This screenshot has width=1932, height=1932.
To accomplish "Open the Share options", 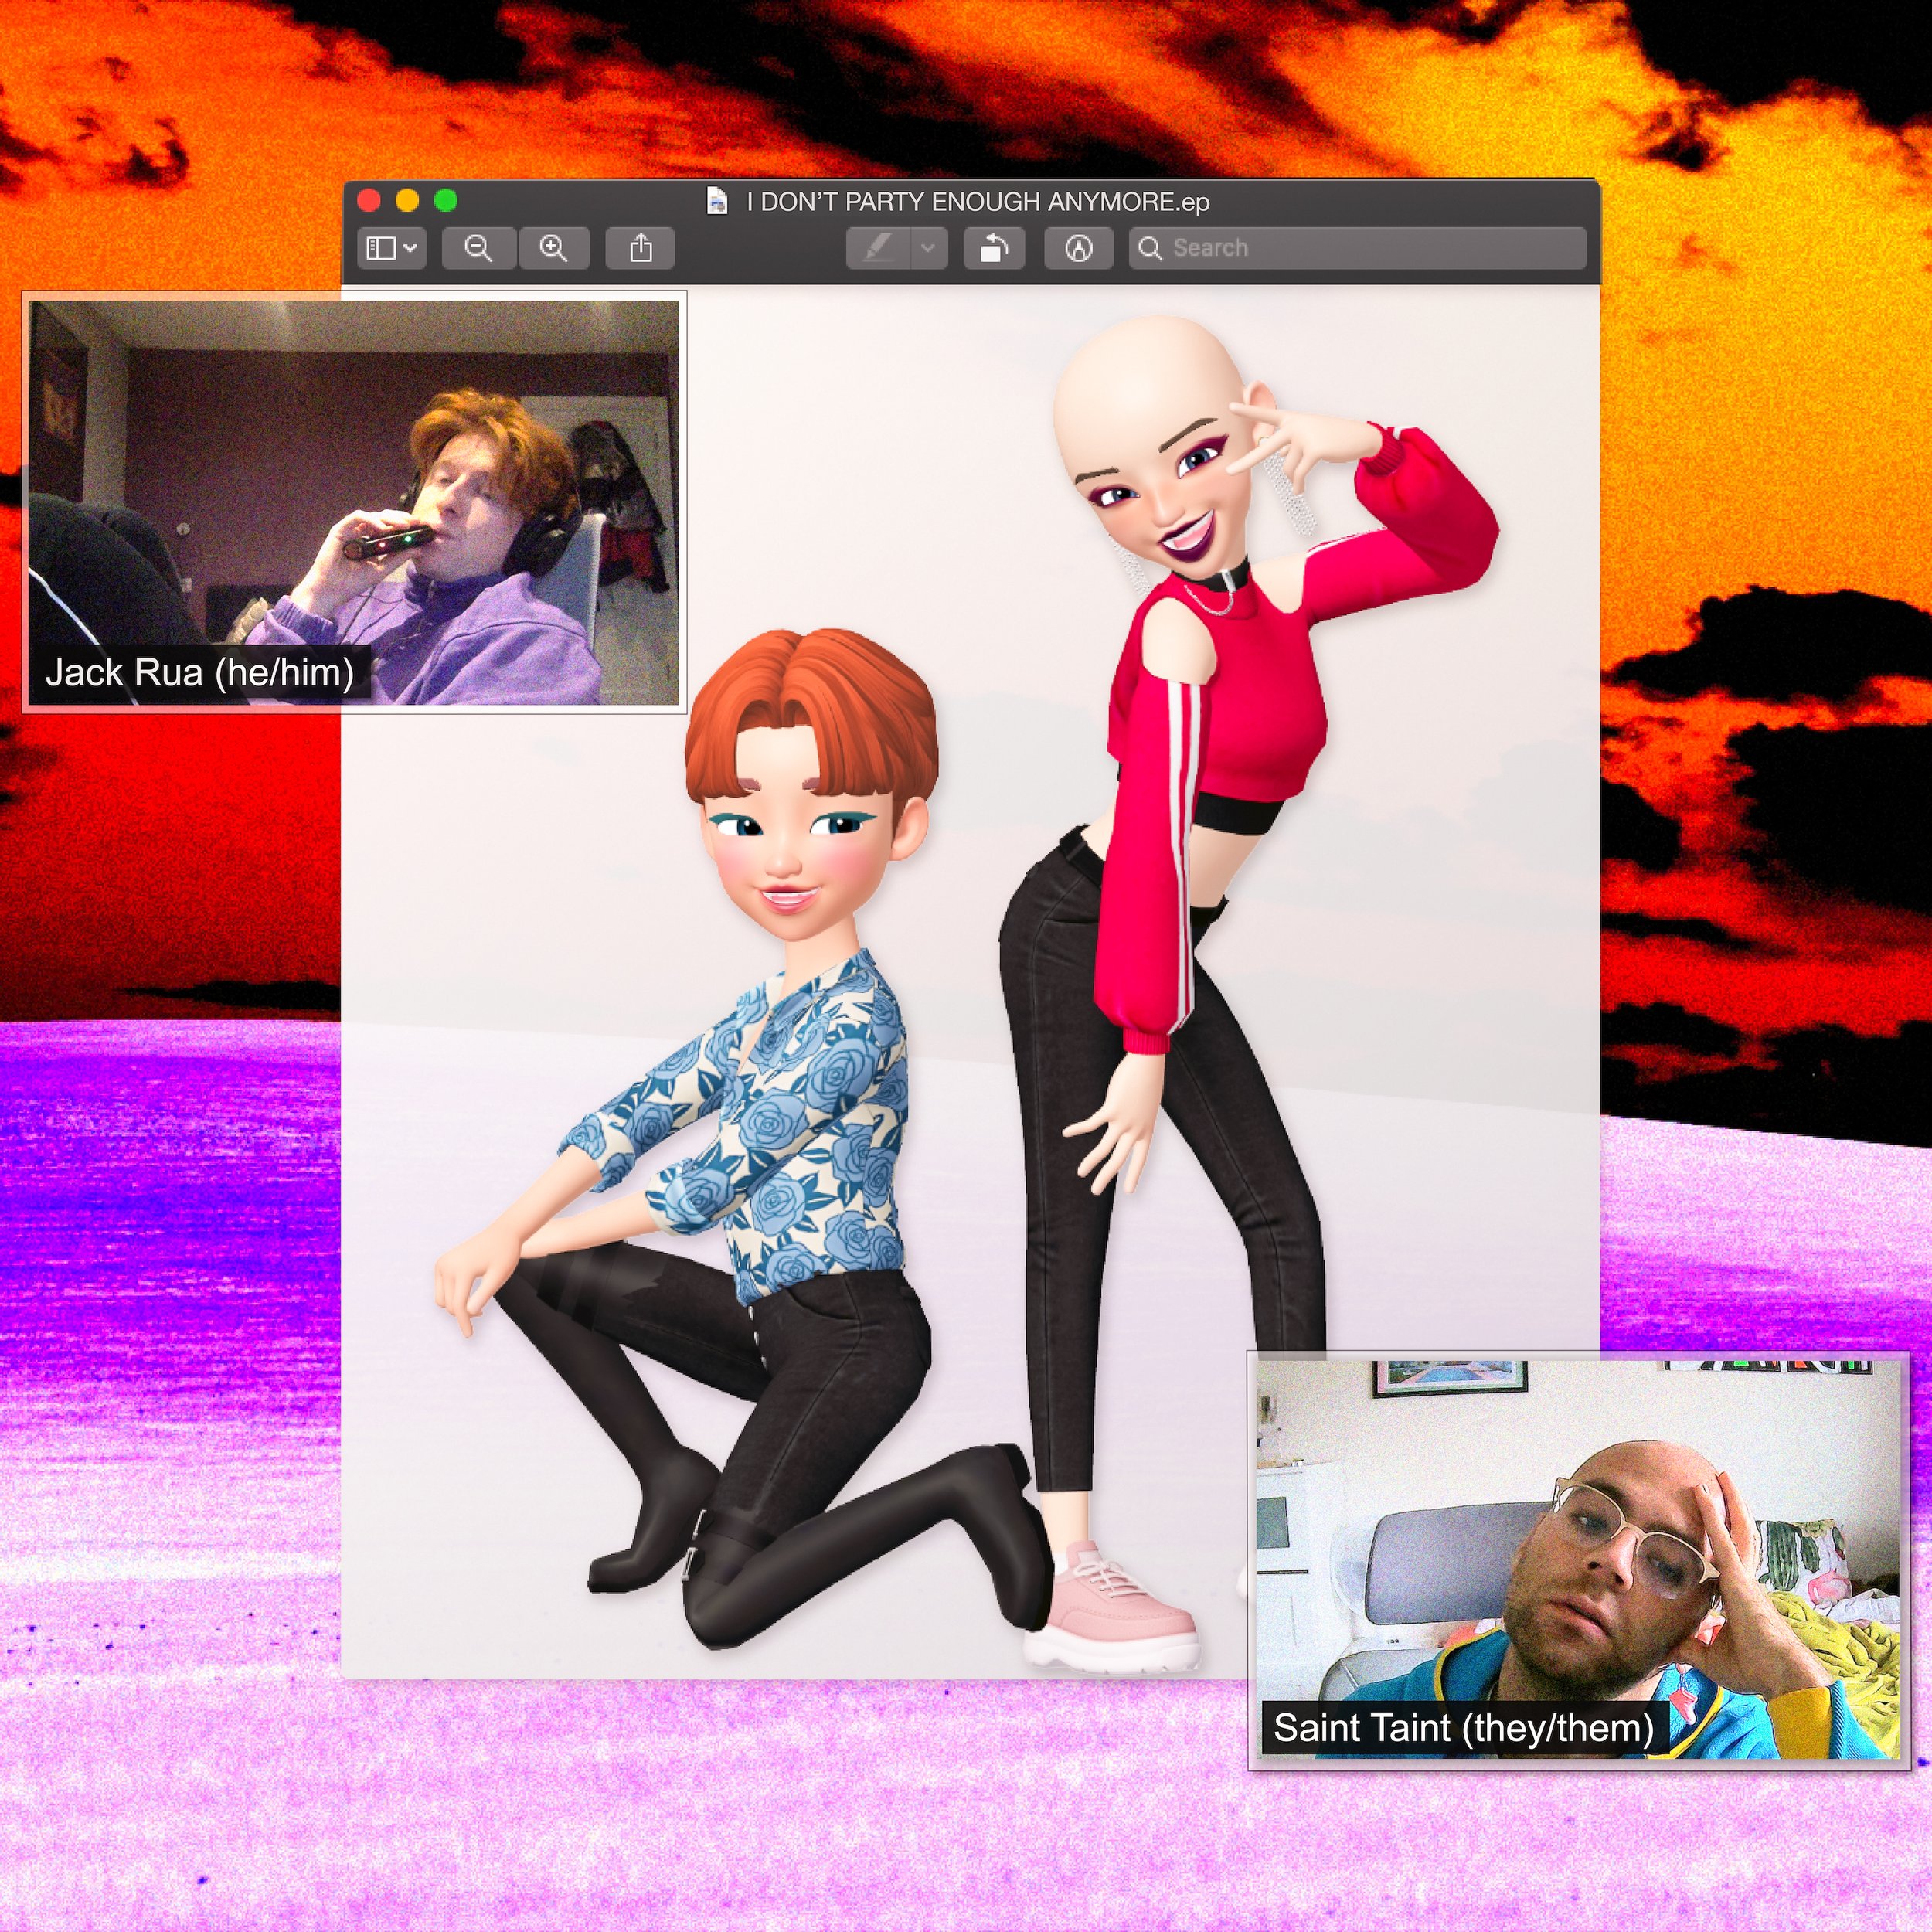I will (641, 248).
